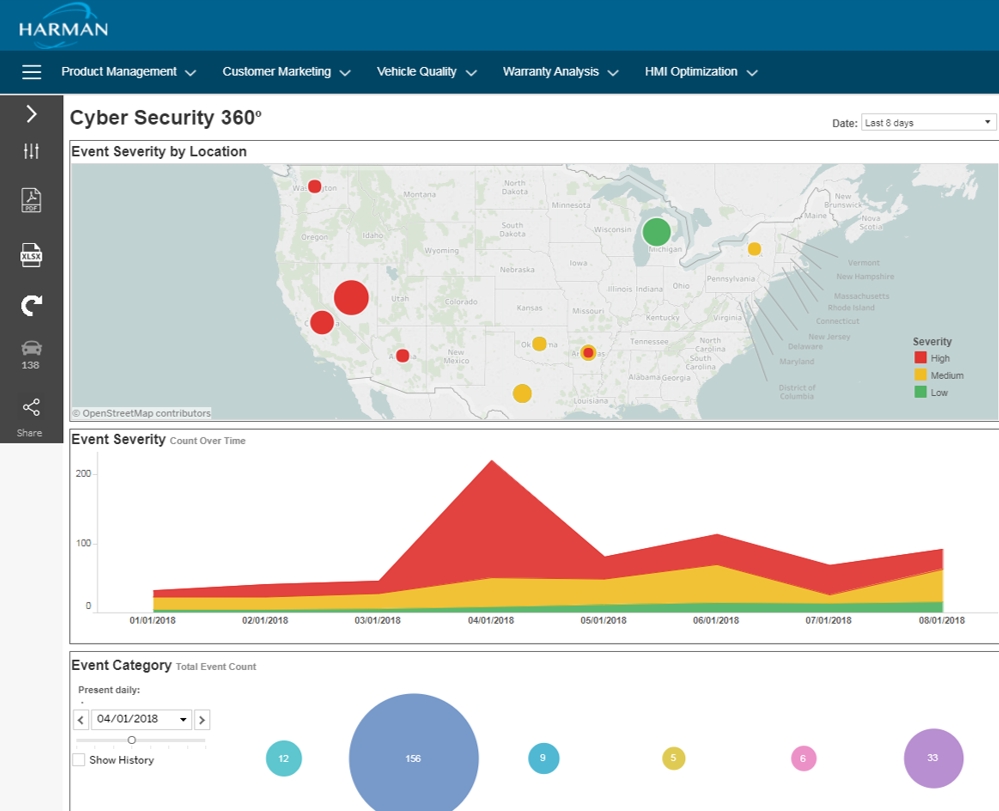Click the Present daily slider handle
999x811 pixels.
[132, 740]
